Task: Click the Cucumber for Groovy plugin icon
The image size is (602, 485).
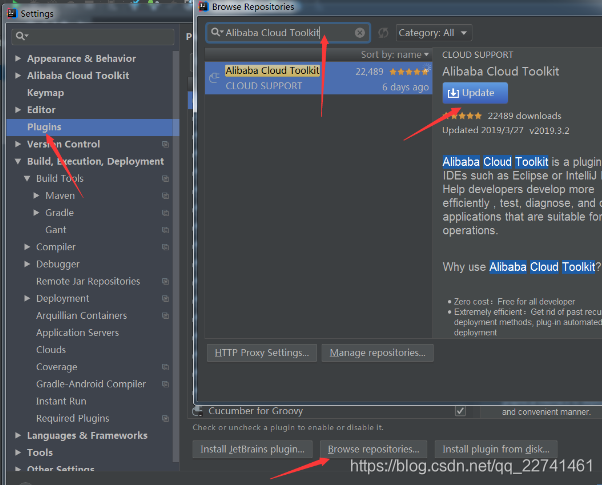Action: tap(197, 411)
